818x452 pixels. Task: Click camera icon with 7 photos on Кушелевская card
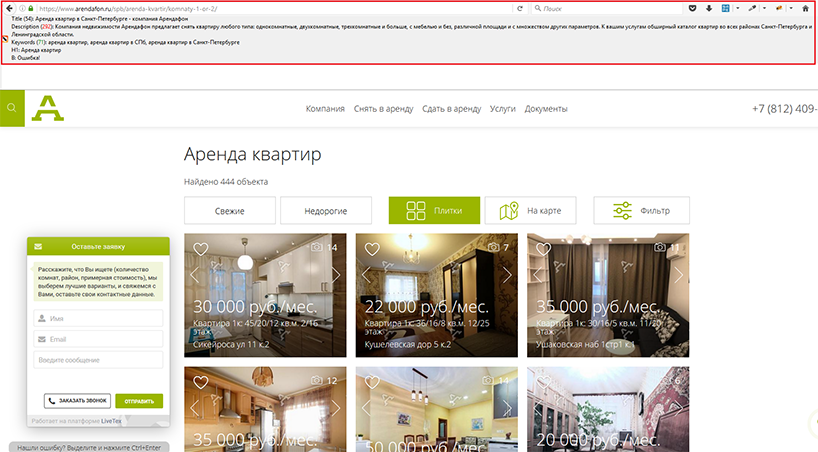pos(494,247)
